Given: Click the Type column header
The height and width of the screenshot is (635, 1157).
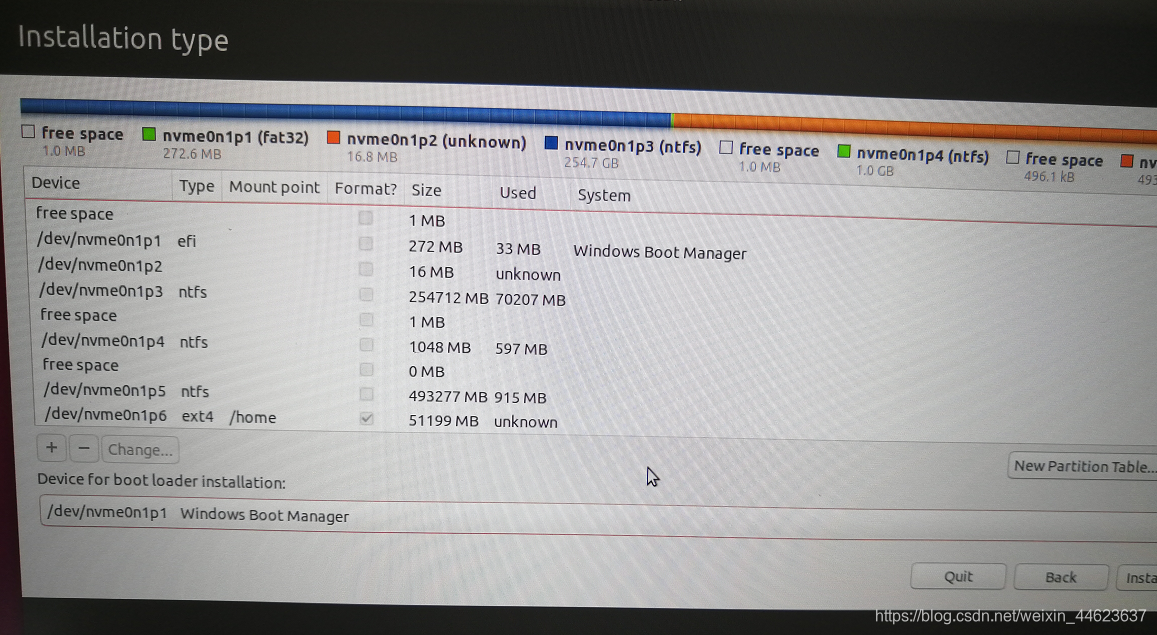Looking at the screenshot, I should coord(196,187).
